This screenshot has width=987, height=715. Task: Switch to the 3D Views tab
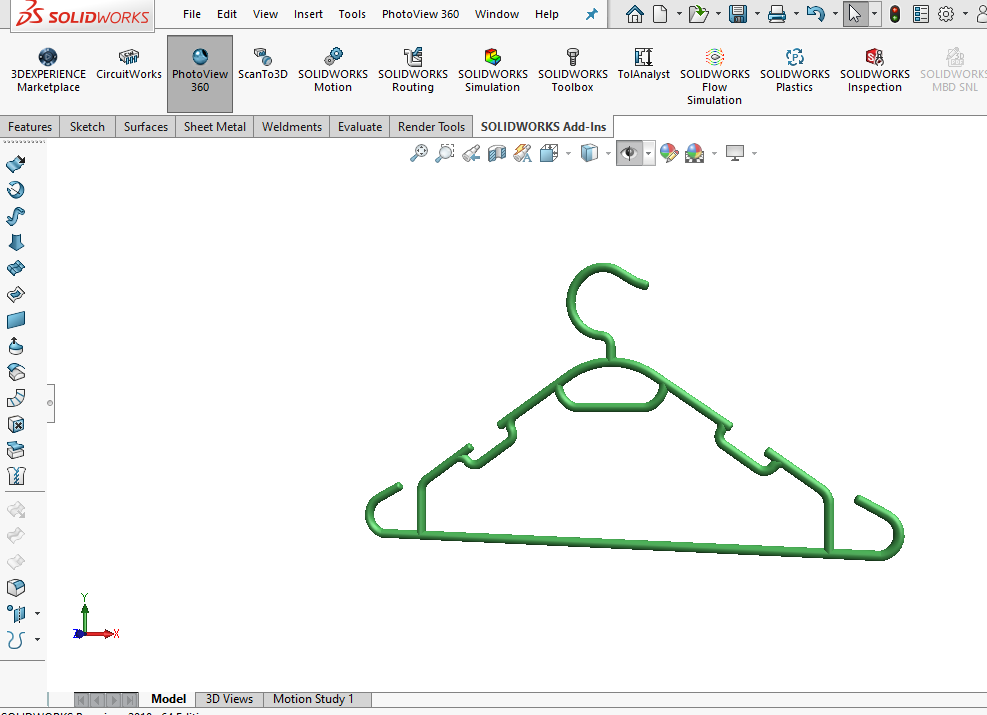tap(229, 699)
